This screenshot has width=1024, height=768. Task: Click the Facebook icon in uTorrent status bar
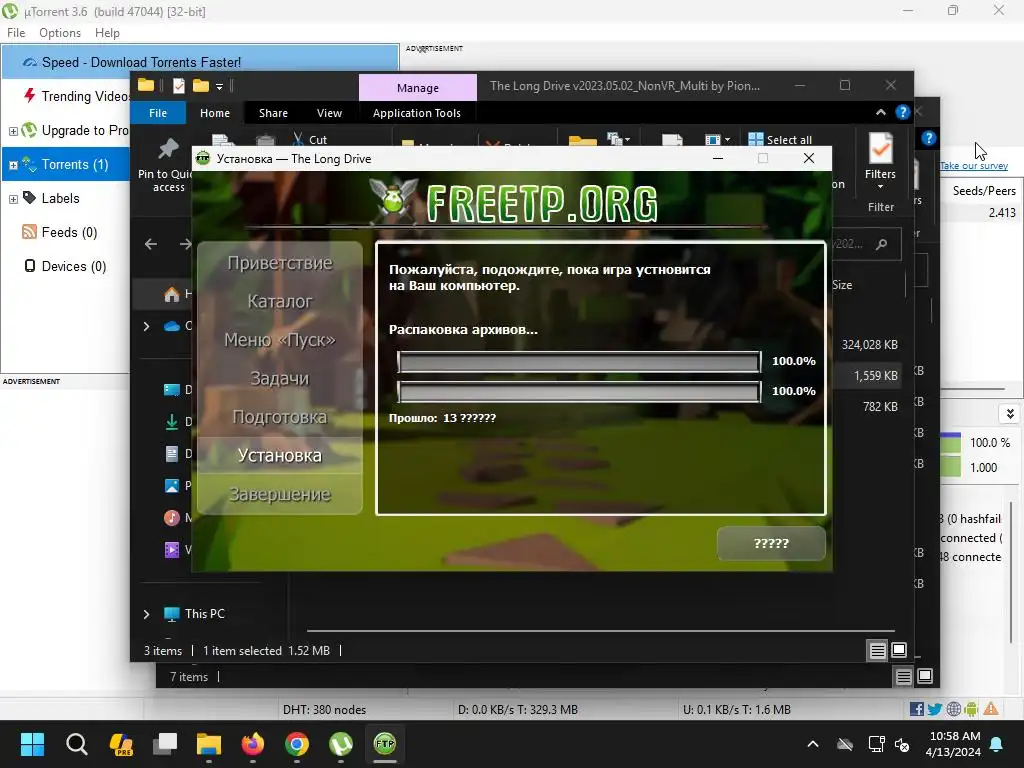tap(916, 709)
